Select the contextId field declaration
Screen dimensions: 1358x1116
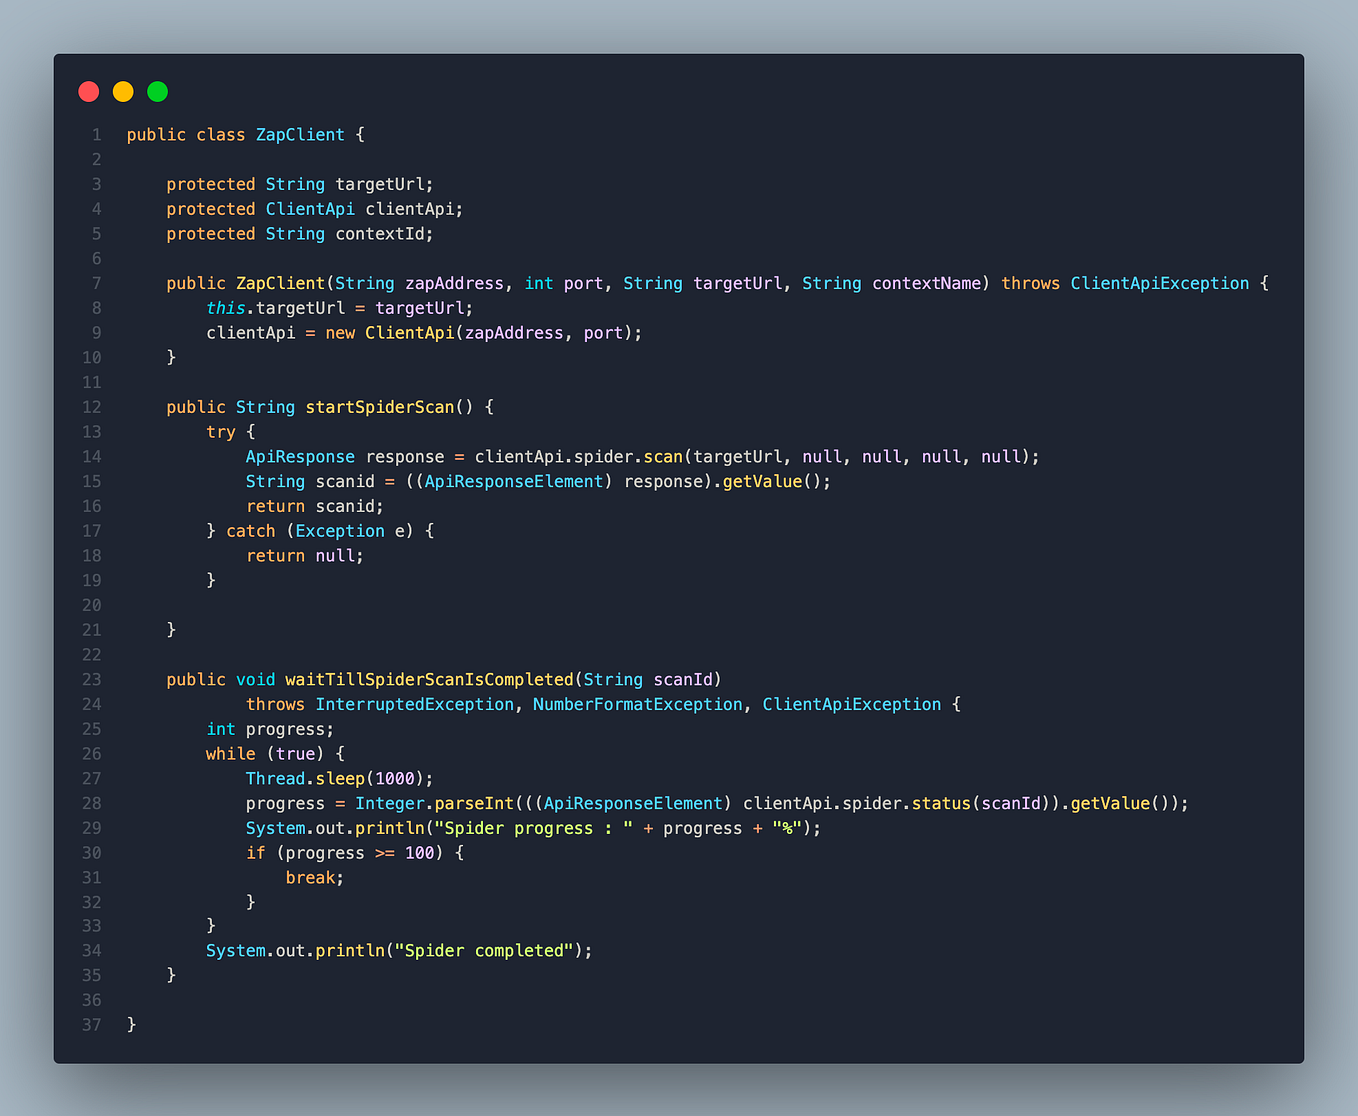(x=382, y=233)
